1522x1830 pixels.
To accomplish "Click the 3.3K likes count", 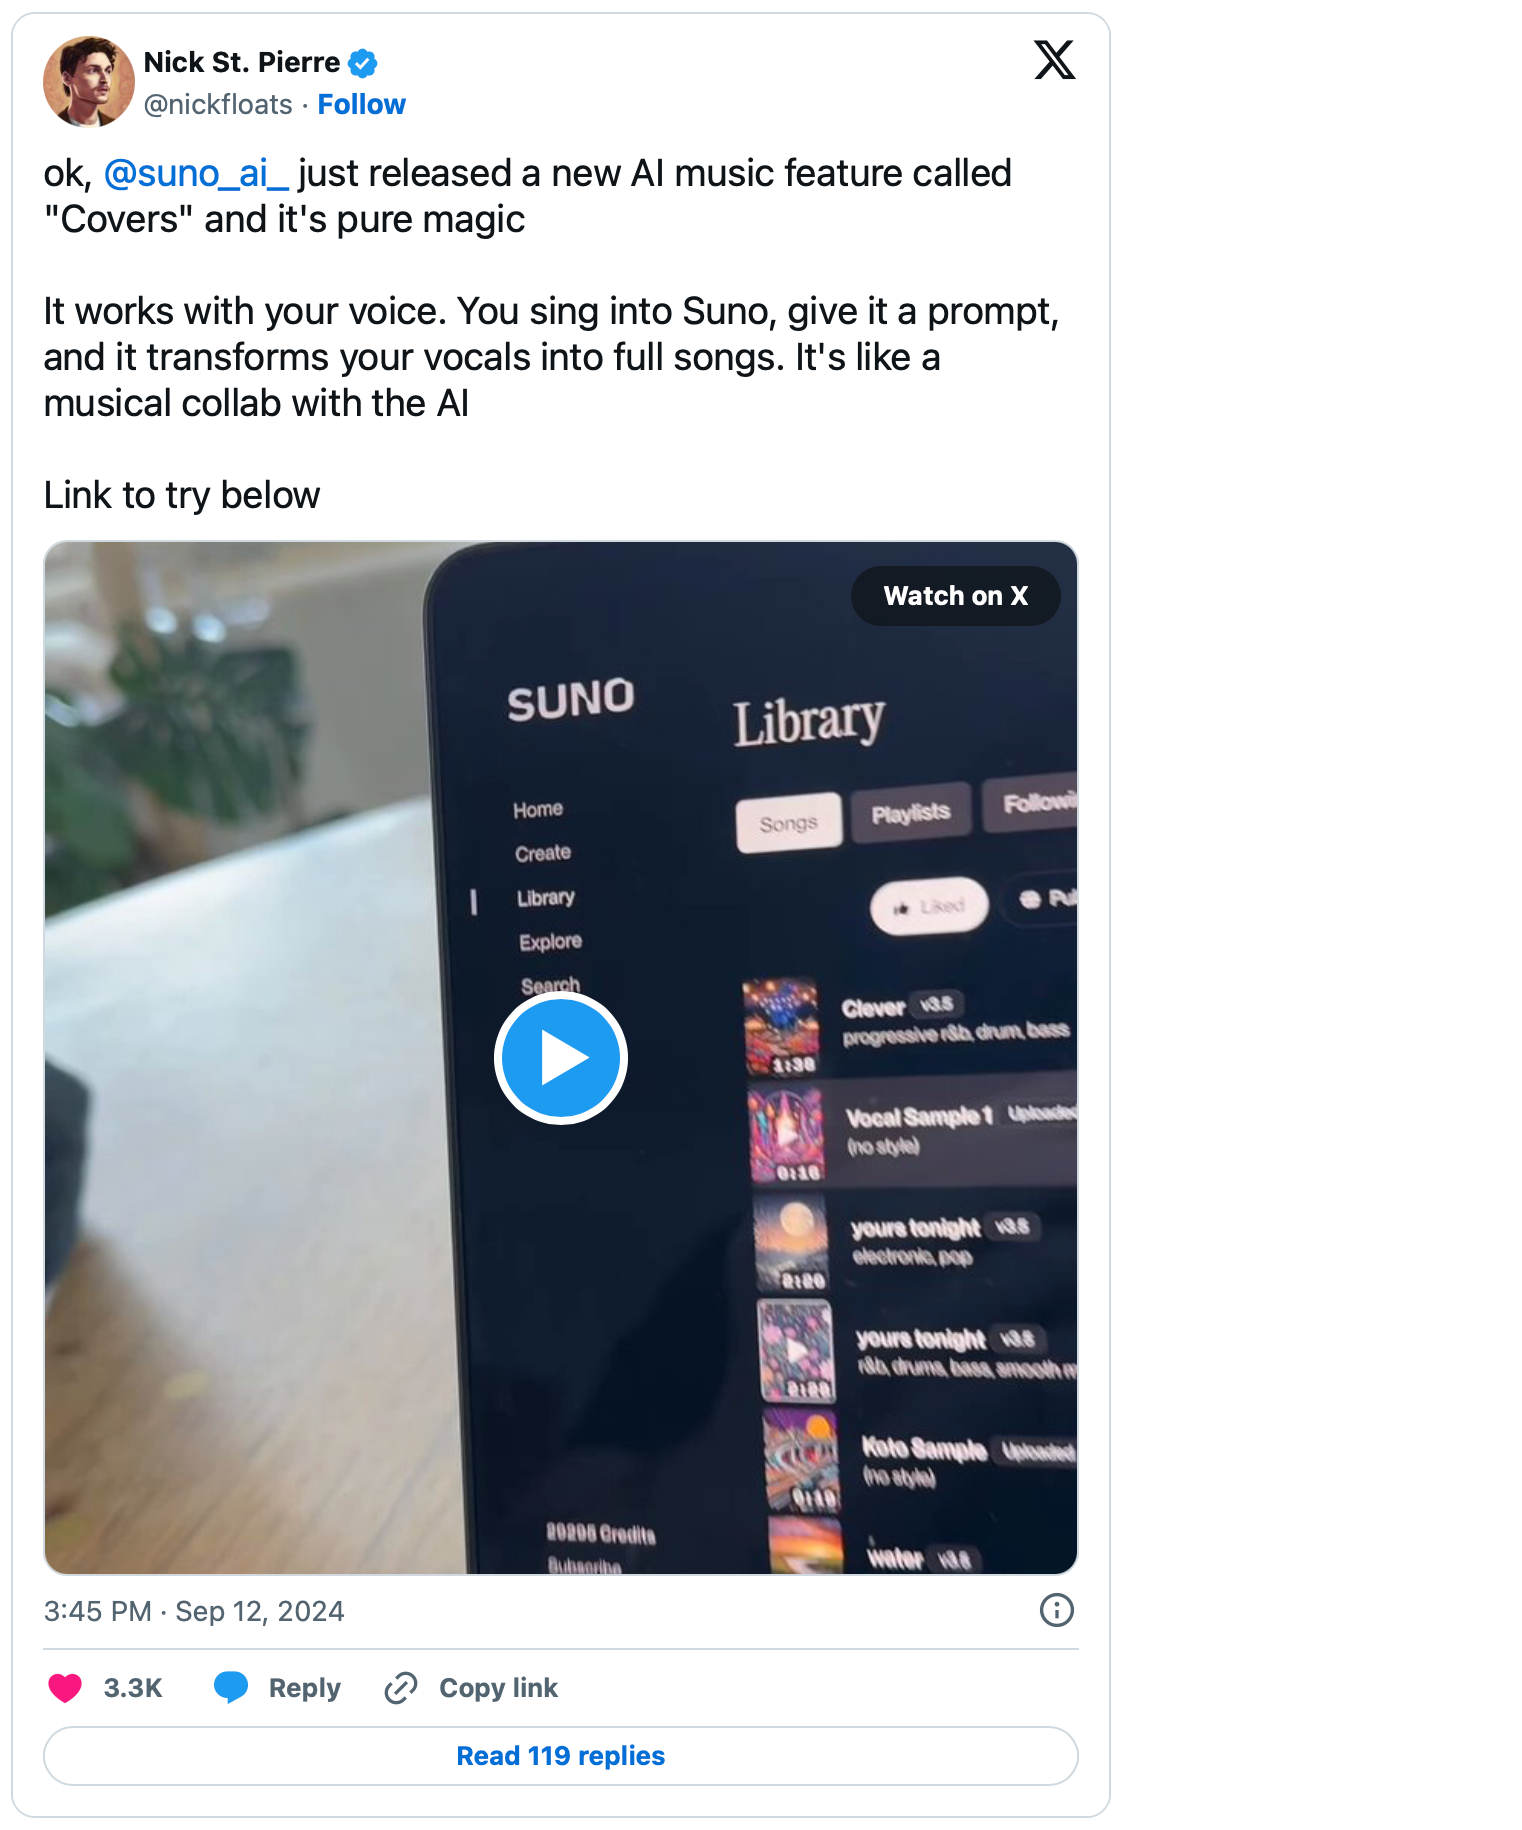I will click(x=133, y=1688).
